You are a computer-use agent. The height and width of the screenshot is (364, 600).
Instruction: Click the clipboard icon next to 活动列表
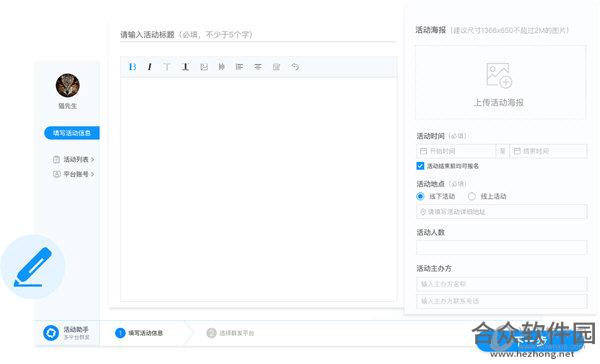[x=57, y=159]
